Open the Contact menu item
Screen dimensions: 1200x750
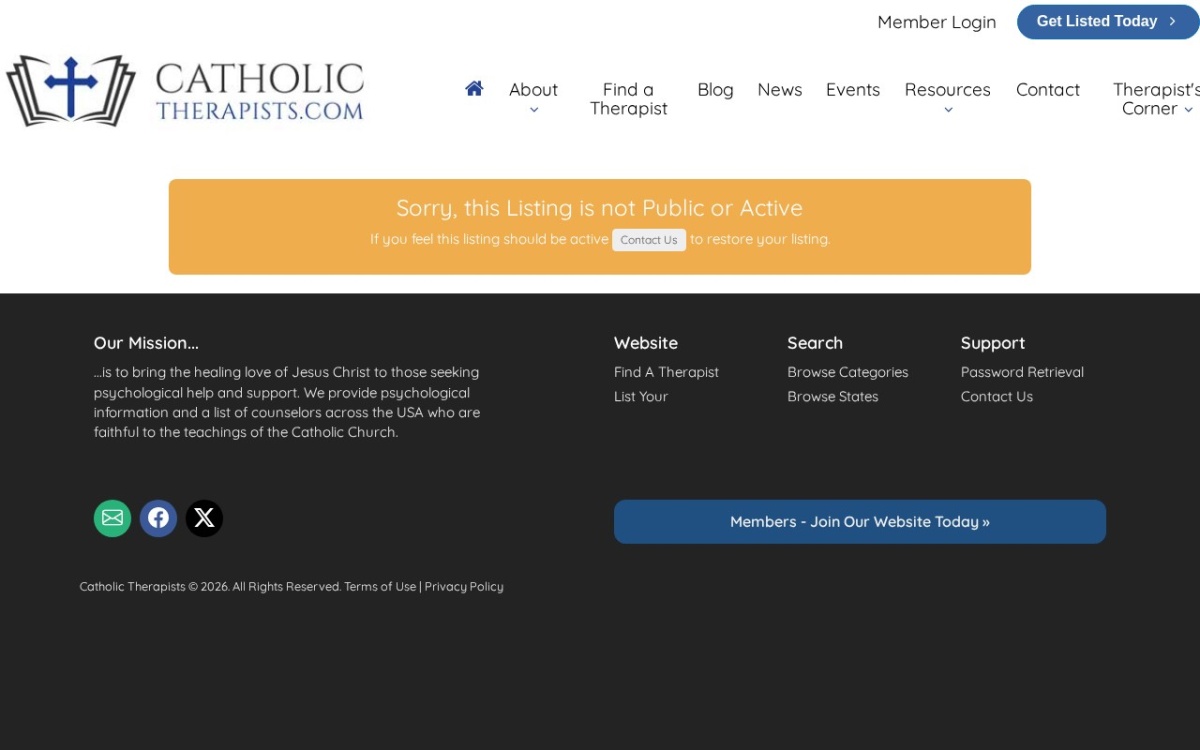pyautogui.click(x=1048, y=90)
